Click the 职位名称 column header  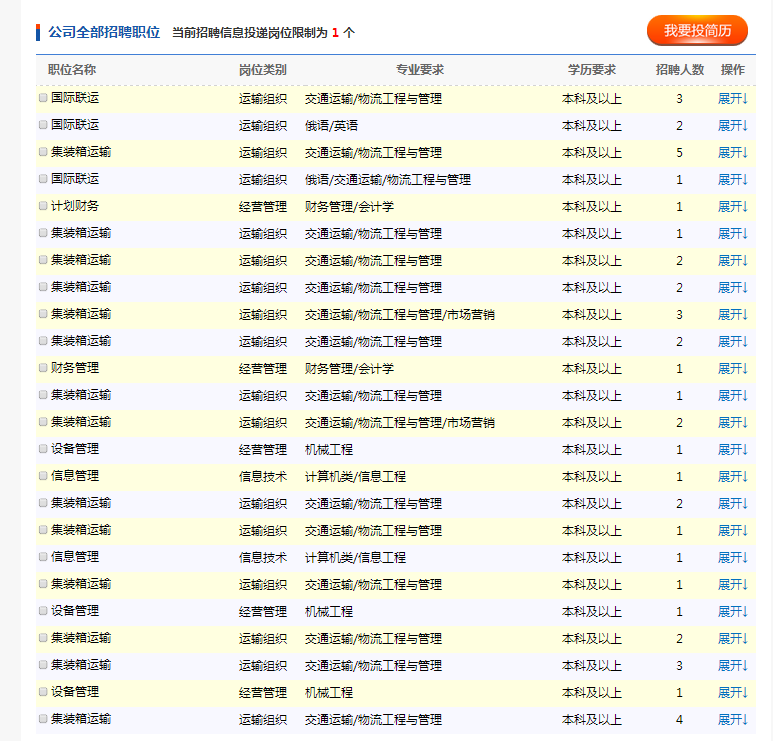[72, 70]
